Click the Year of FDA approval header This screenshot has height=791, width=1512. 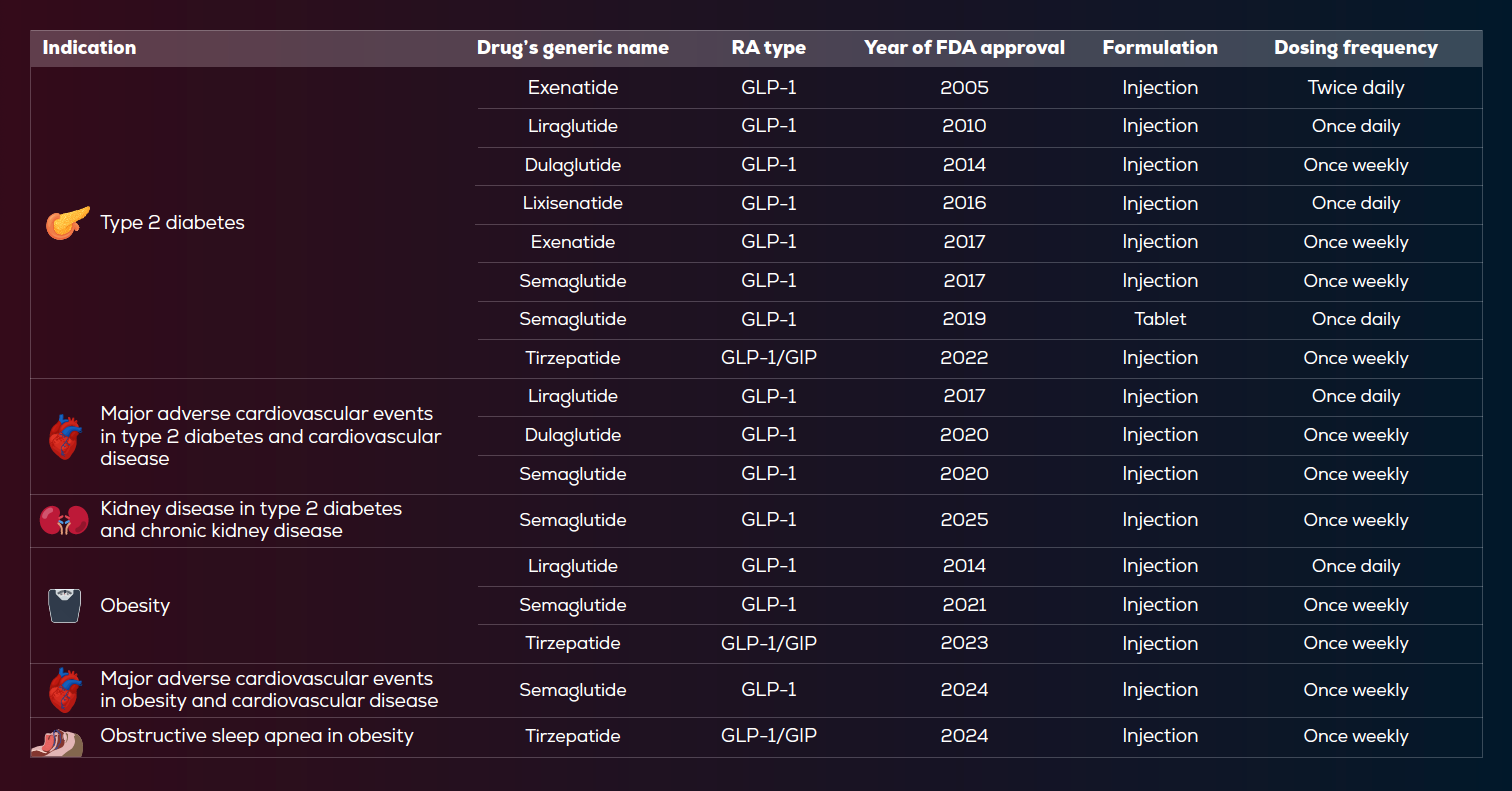(x=964, y=48)
